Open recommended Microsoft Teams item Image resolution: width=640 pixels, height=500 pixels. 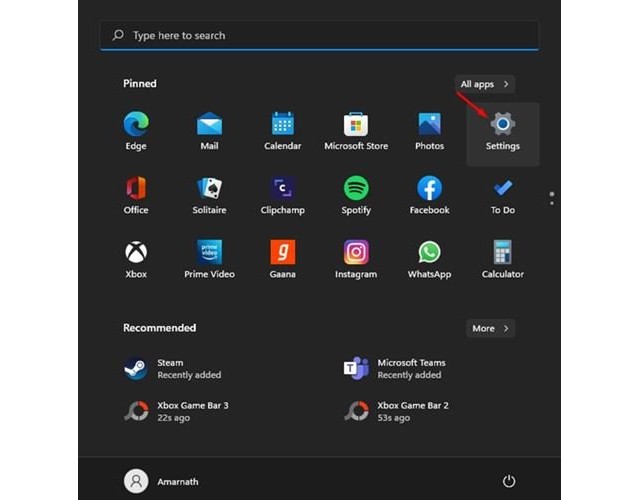click(x=395, y=369)
